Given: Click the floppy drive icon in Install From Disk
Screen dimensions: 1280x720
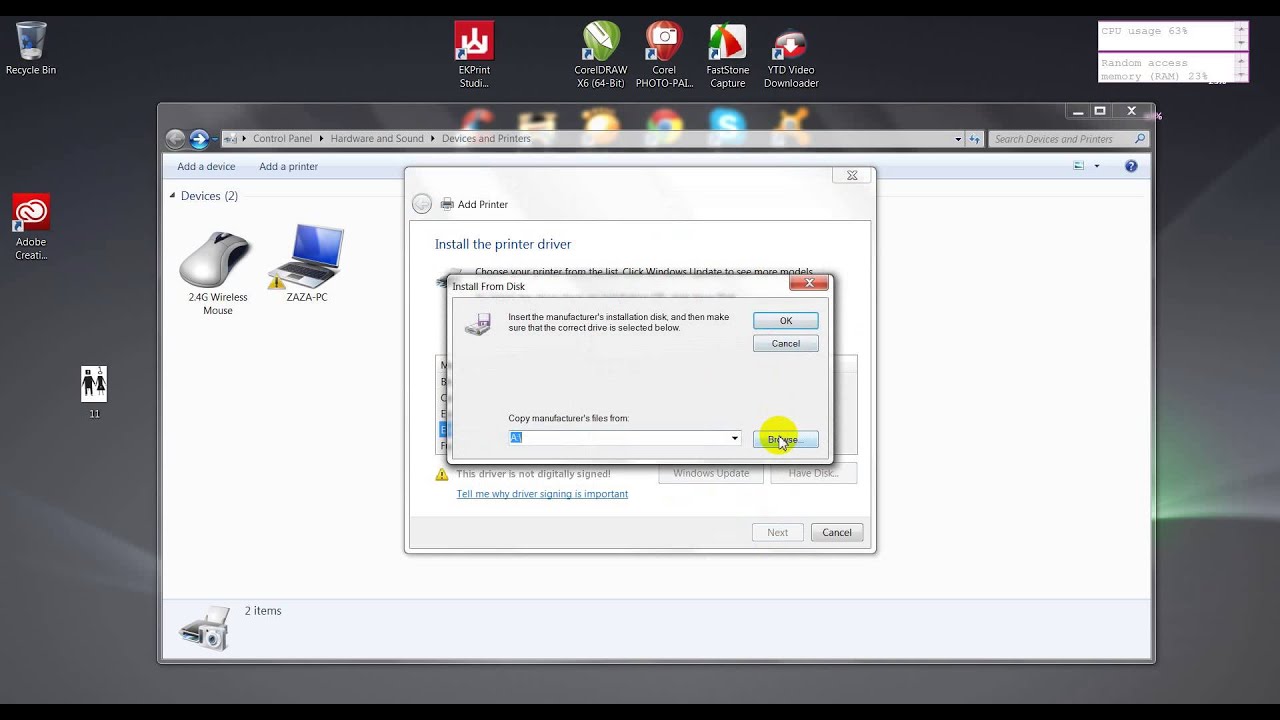Looking at the screenshot, I should pyautogui.click(x=478, y=324).
